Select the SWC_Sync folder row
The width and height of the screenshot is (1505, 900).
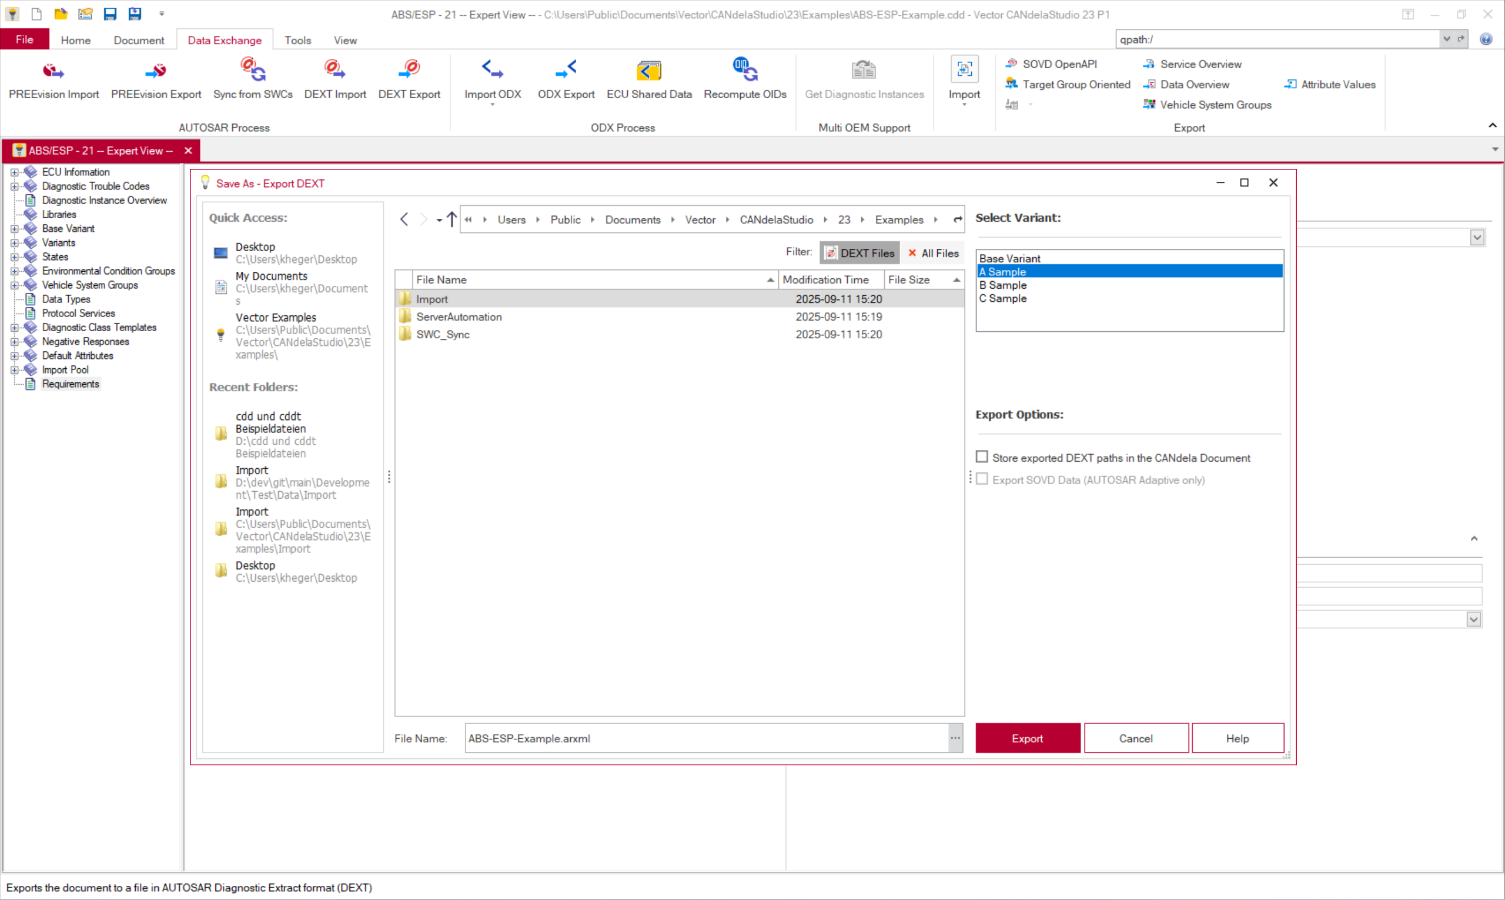679,334
